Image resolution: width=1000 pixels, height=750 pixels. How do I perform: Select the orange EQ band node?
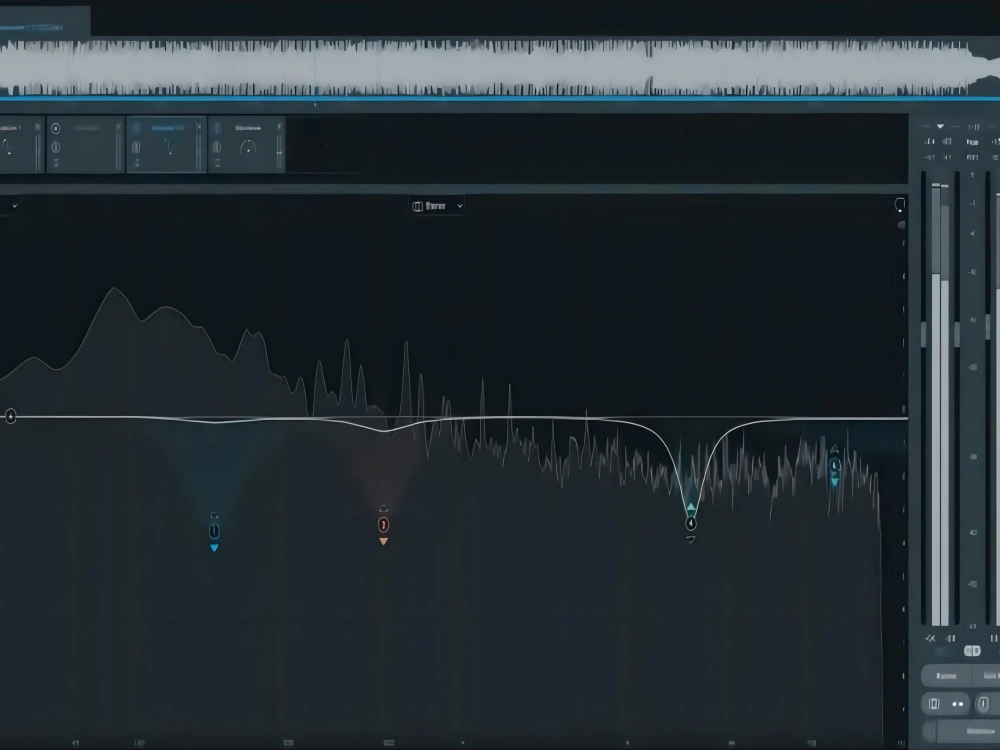tap(383, 525)
